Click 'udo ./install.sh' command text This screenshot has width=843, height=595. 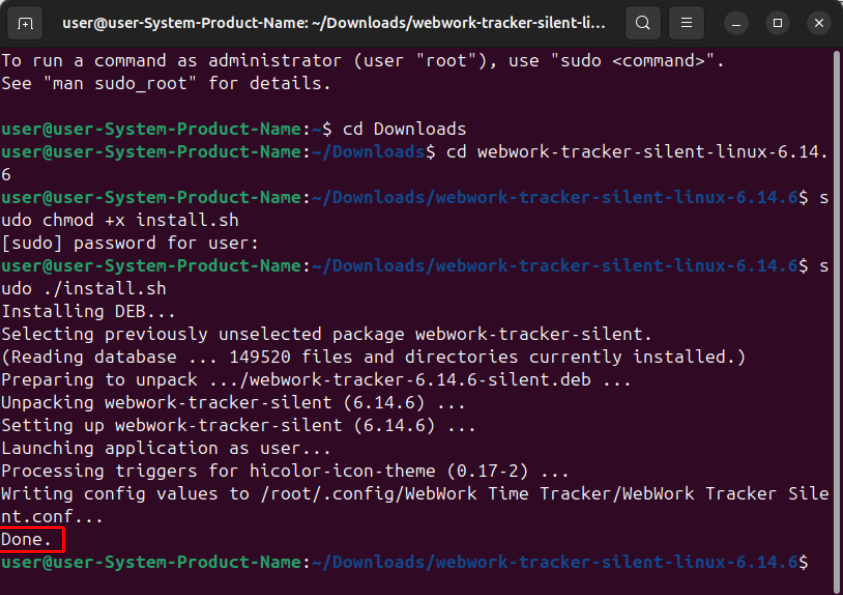coord(84,289)
